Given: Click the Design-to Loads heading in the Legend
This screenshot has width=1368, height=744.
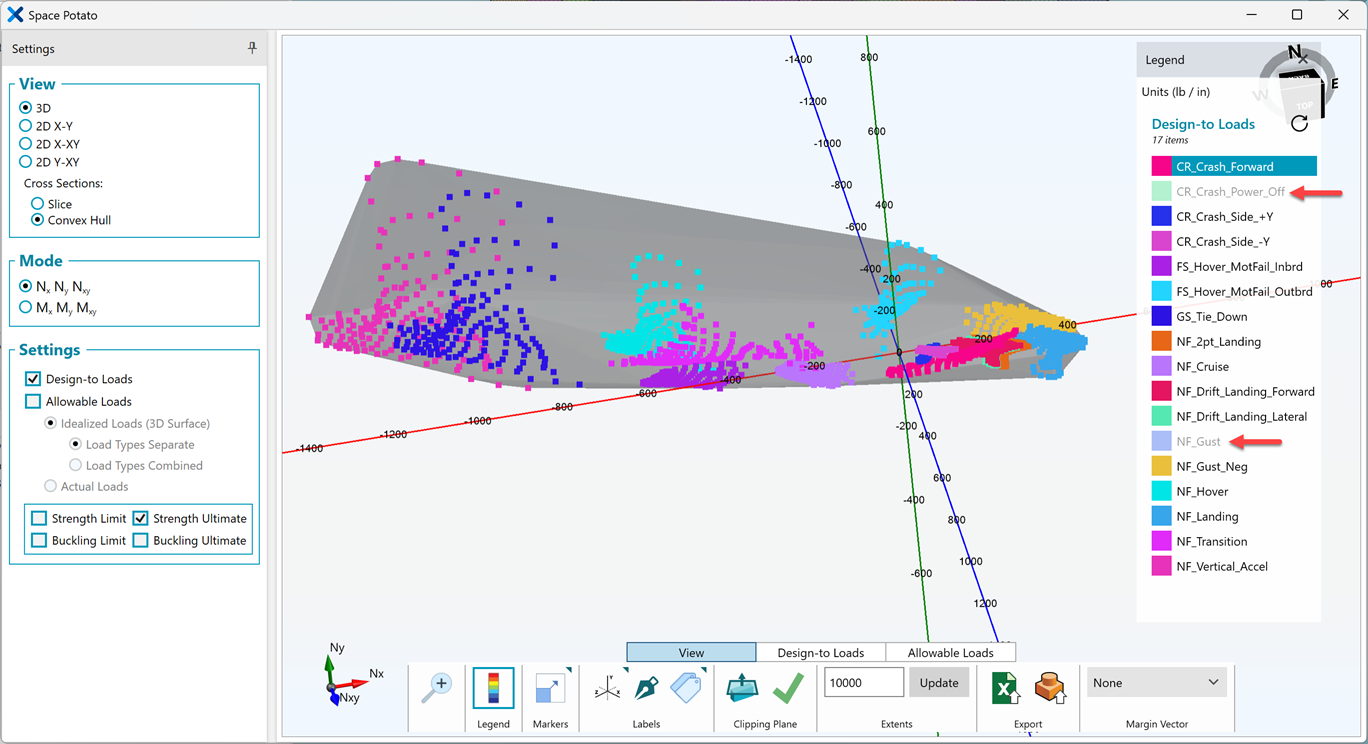Looking at the screenshot, I should pos(1203,124).
